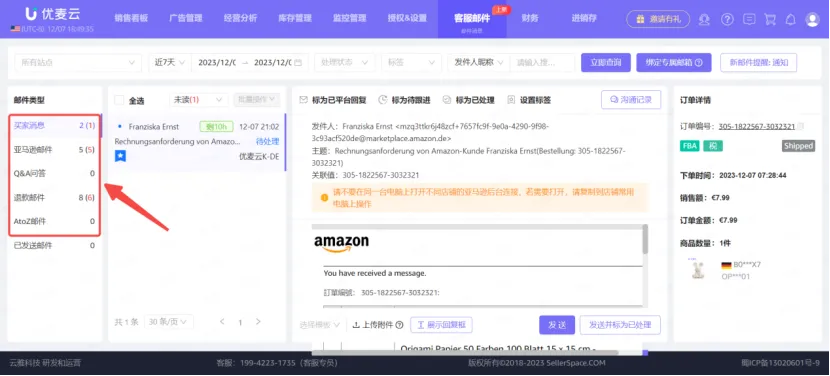Viewport: 830px width, 376px height.
Task: Click the 绑定专属邮箱 button
Action: (x=673, y=62)
